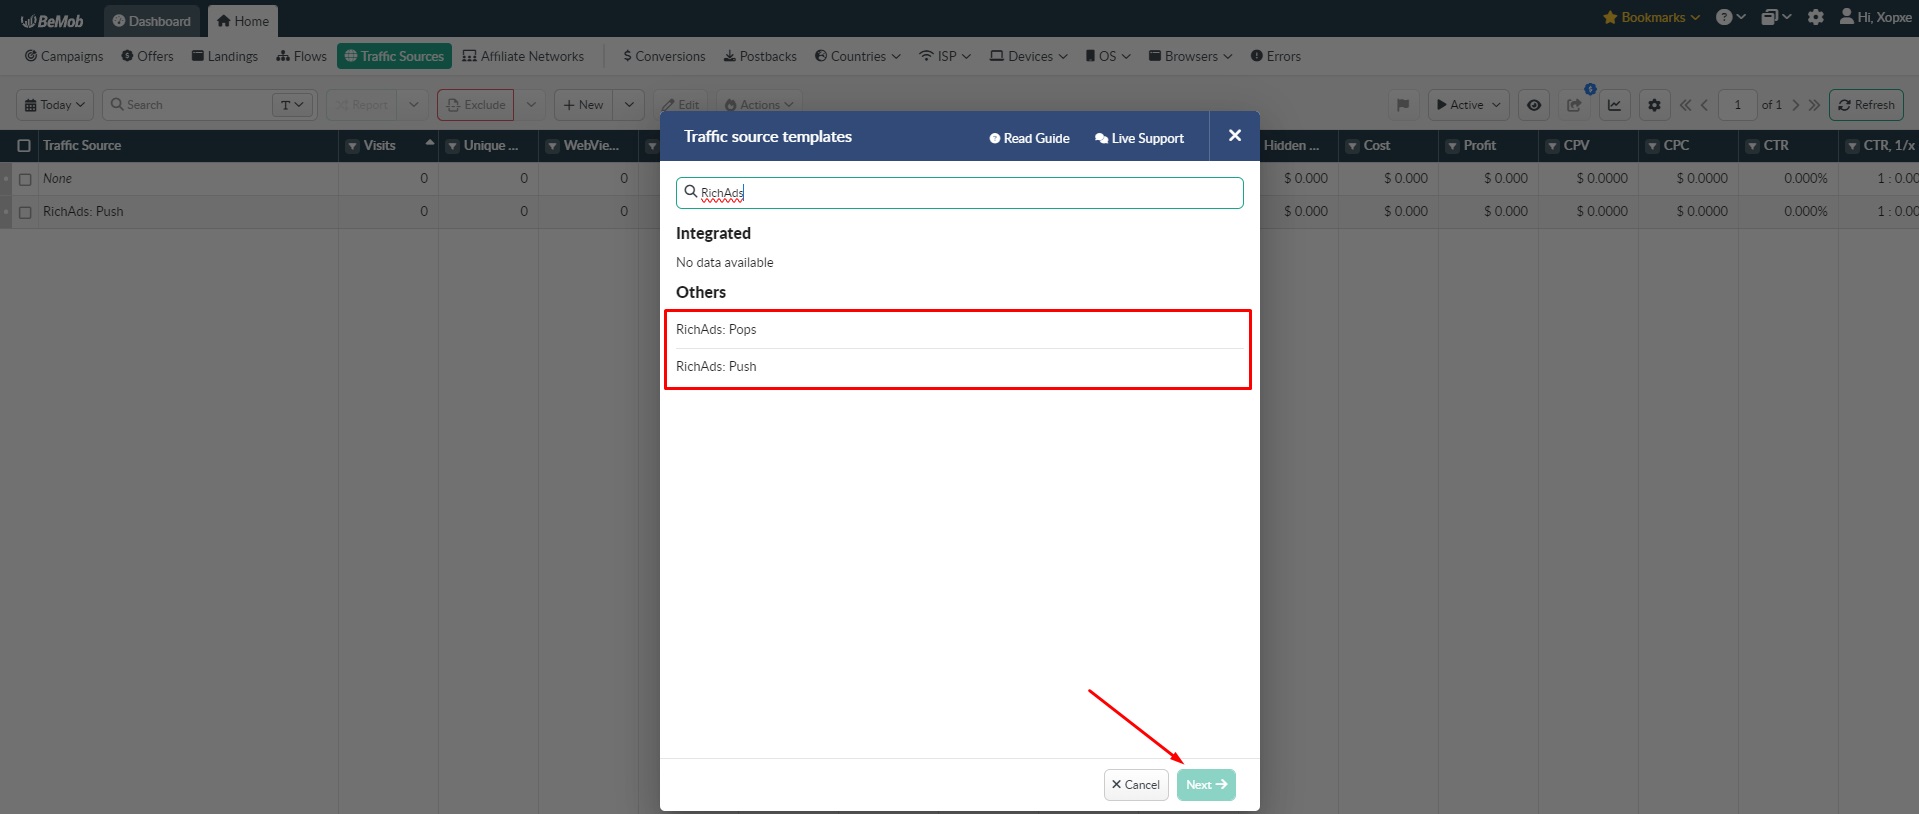
Task: Click the Visits column filter icon
Action: 352,146
